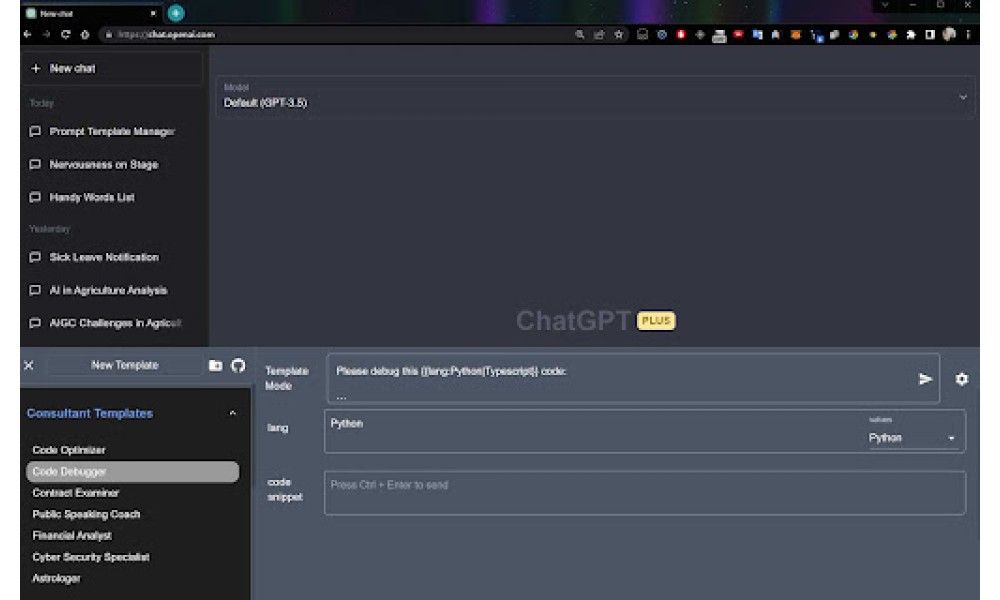
Task: Open the AIGC Challenges in Agricul… conversation
Action: [x=113, y=323]
